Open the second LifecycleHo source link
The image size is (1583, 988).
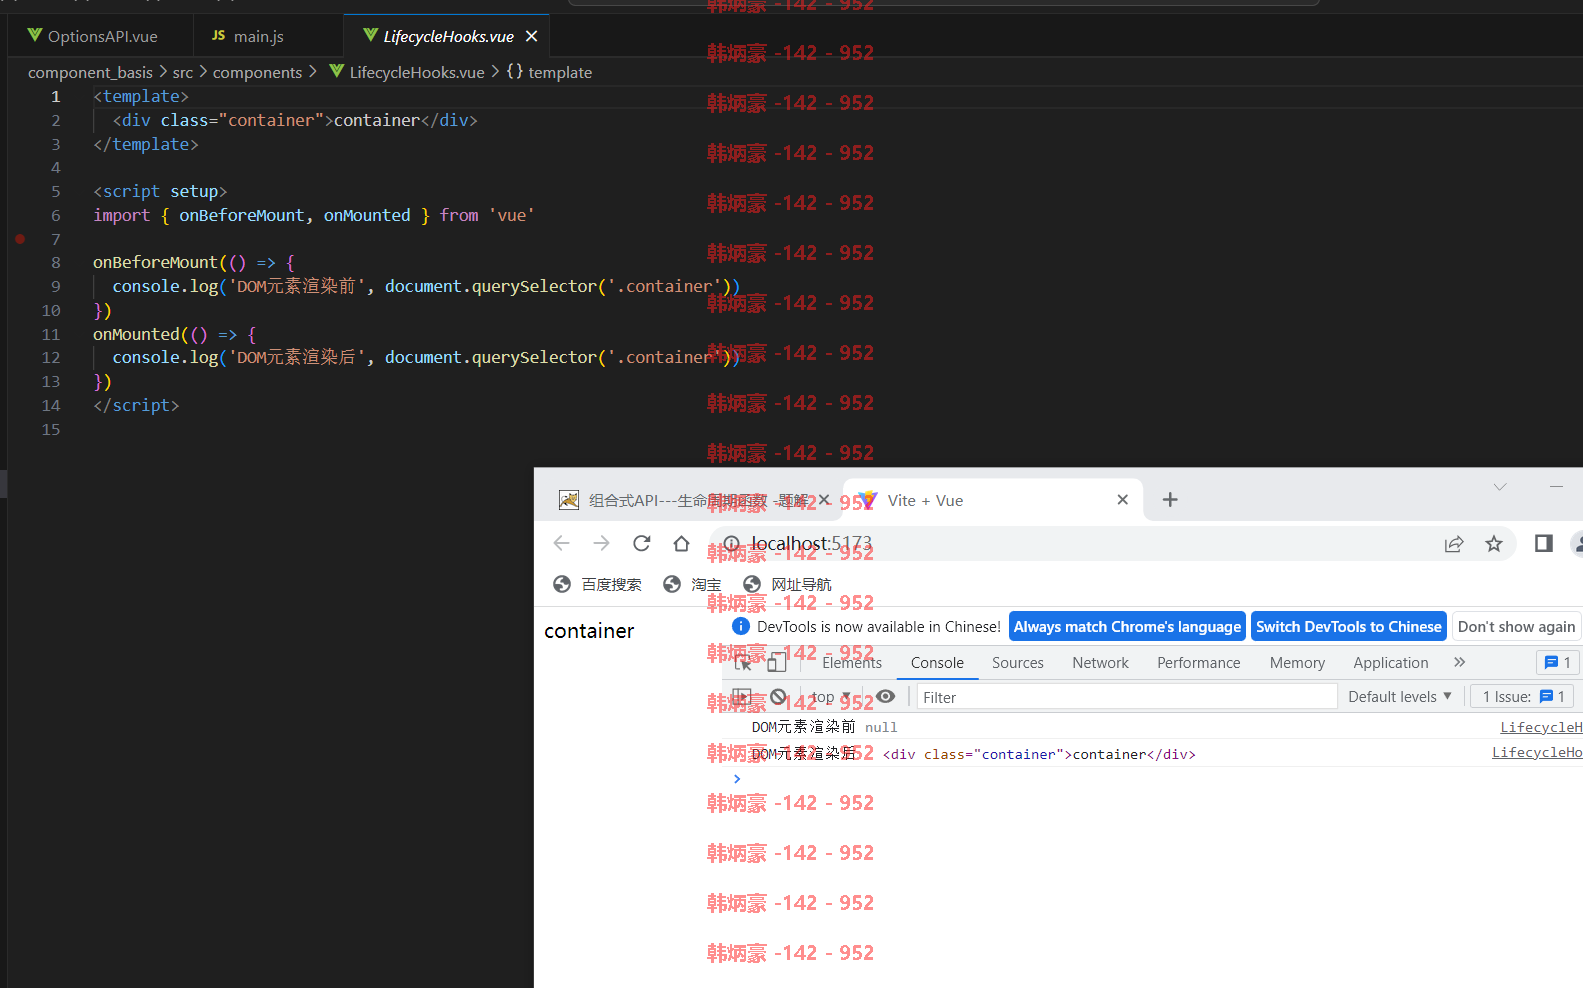click(x=1537, y=753)
